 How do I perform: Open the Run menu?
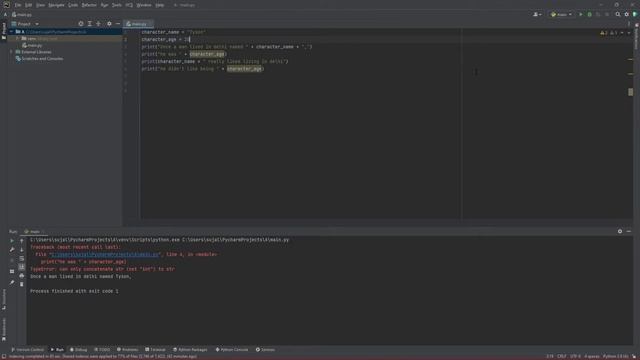click(x=104, y=5)
